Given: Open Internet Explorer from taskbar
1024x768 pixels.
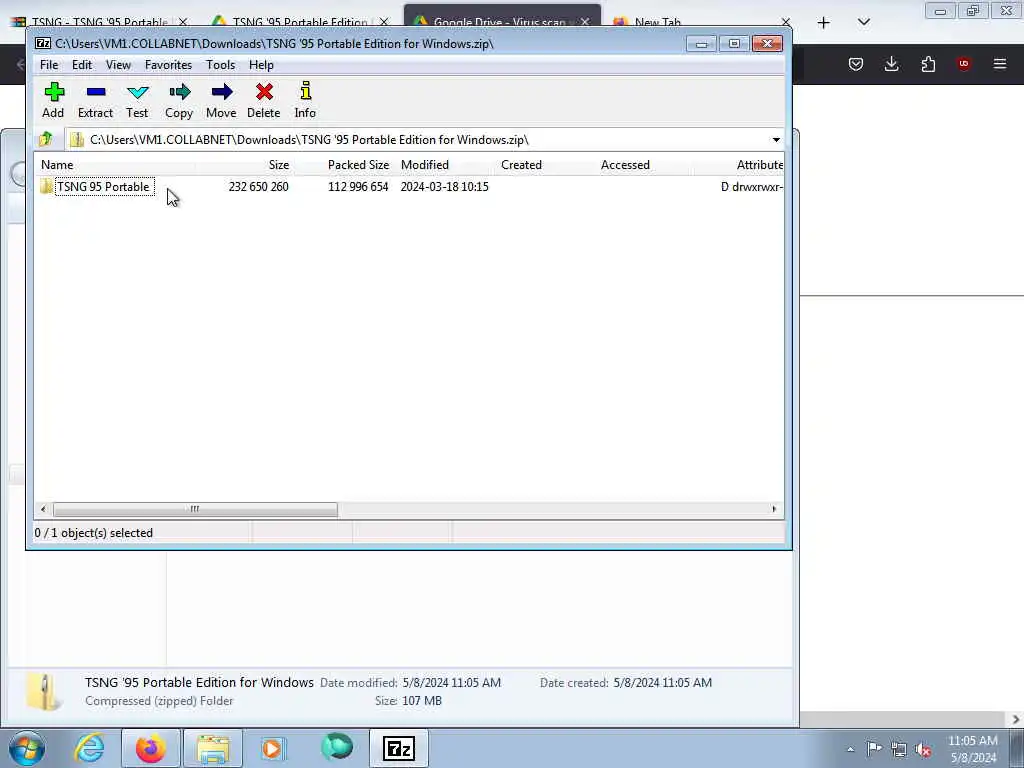Looking at the screenshot, I should 89,748.
